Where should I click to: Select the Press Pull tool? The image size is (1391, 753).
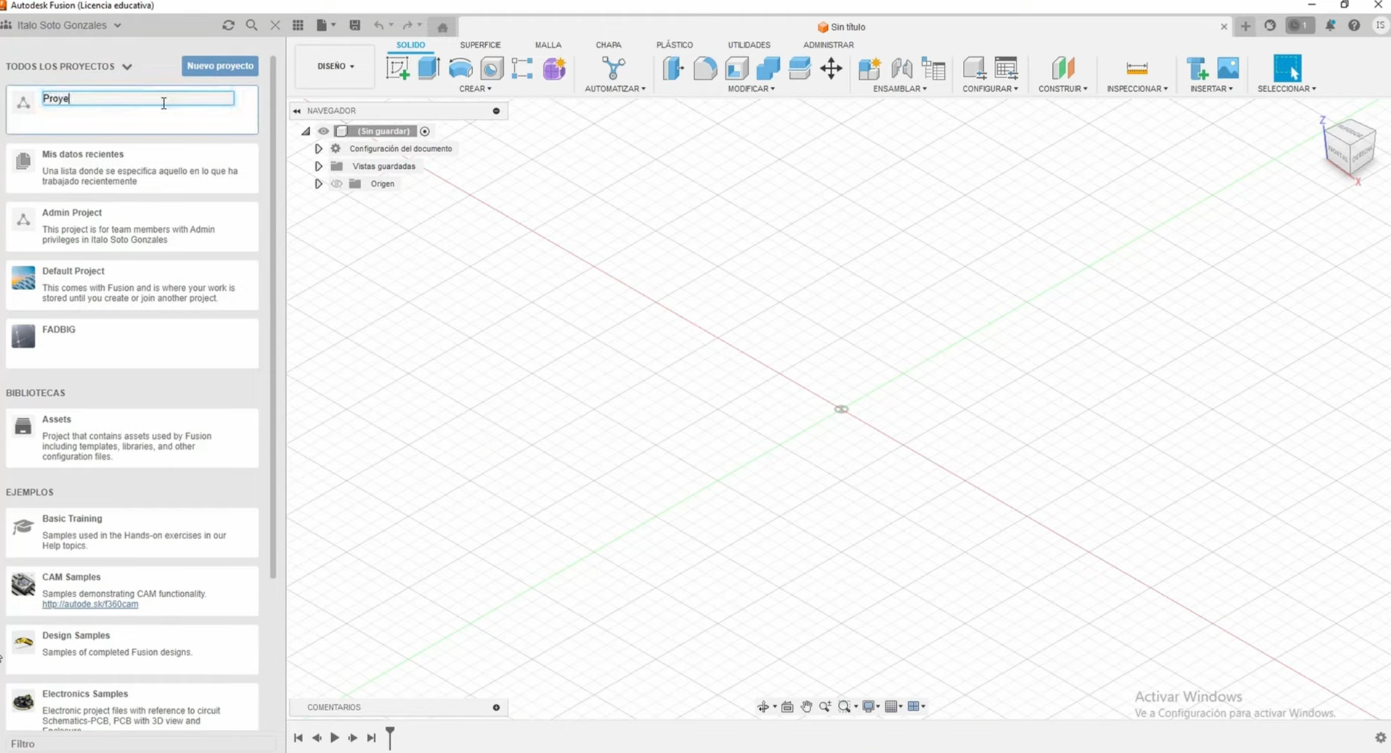[x=674, y=68]
